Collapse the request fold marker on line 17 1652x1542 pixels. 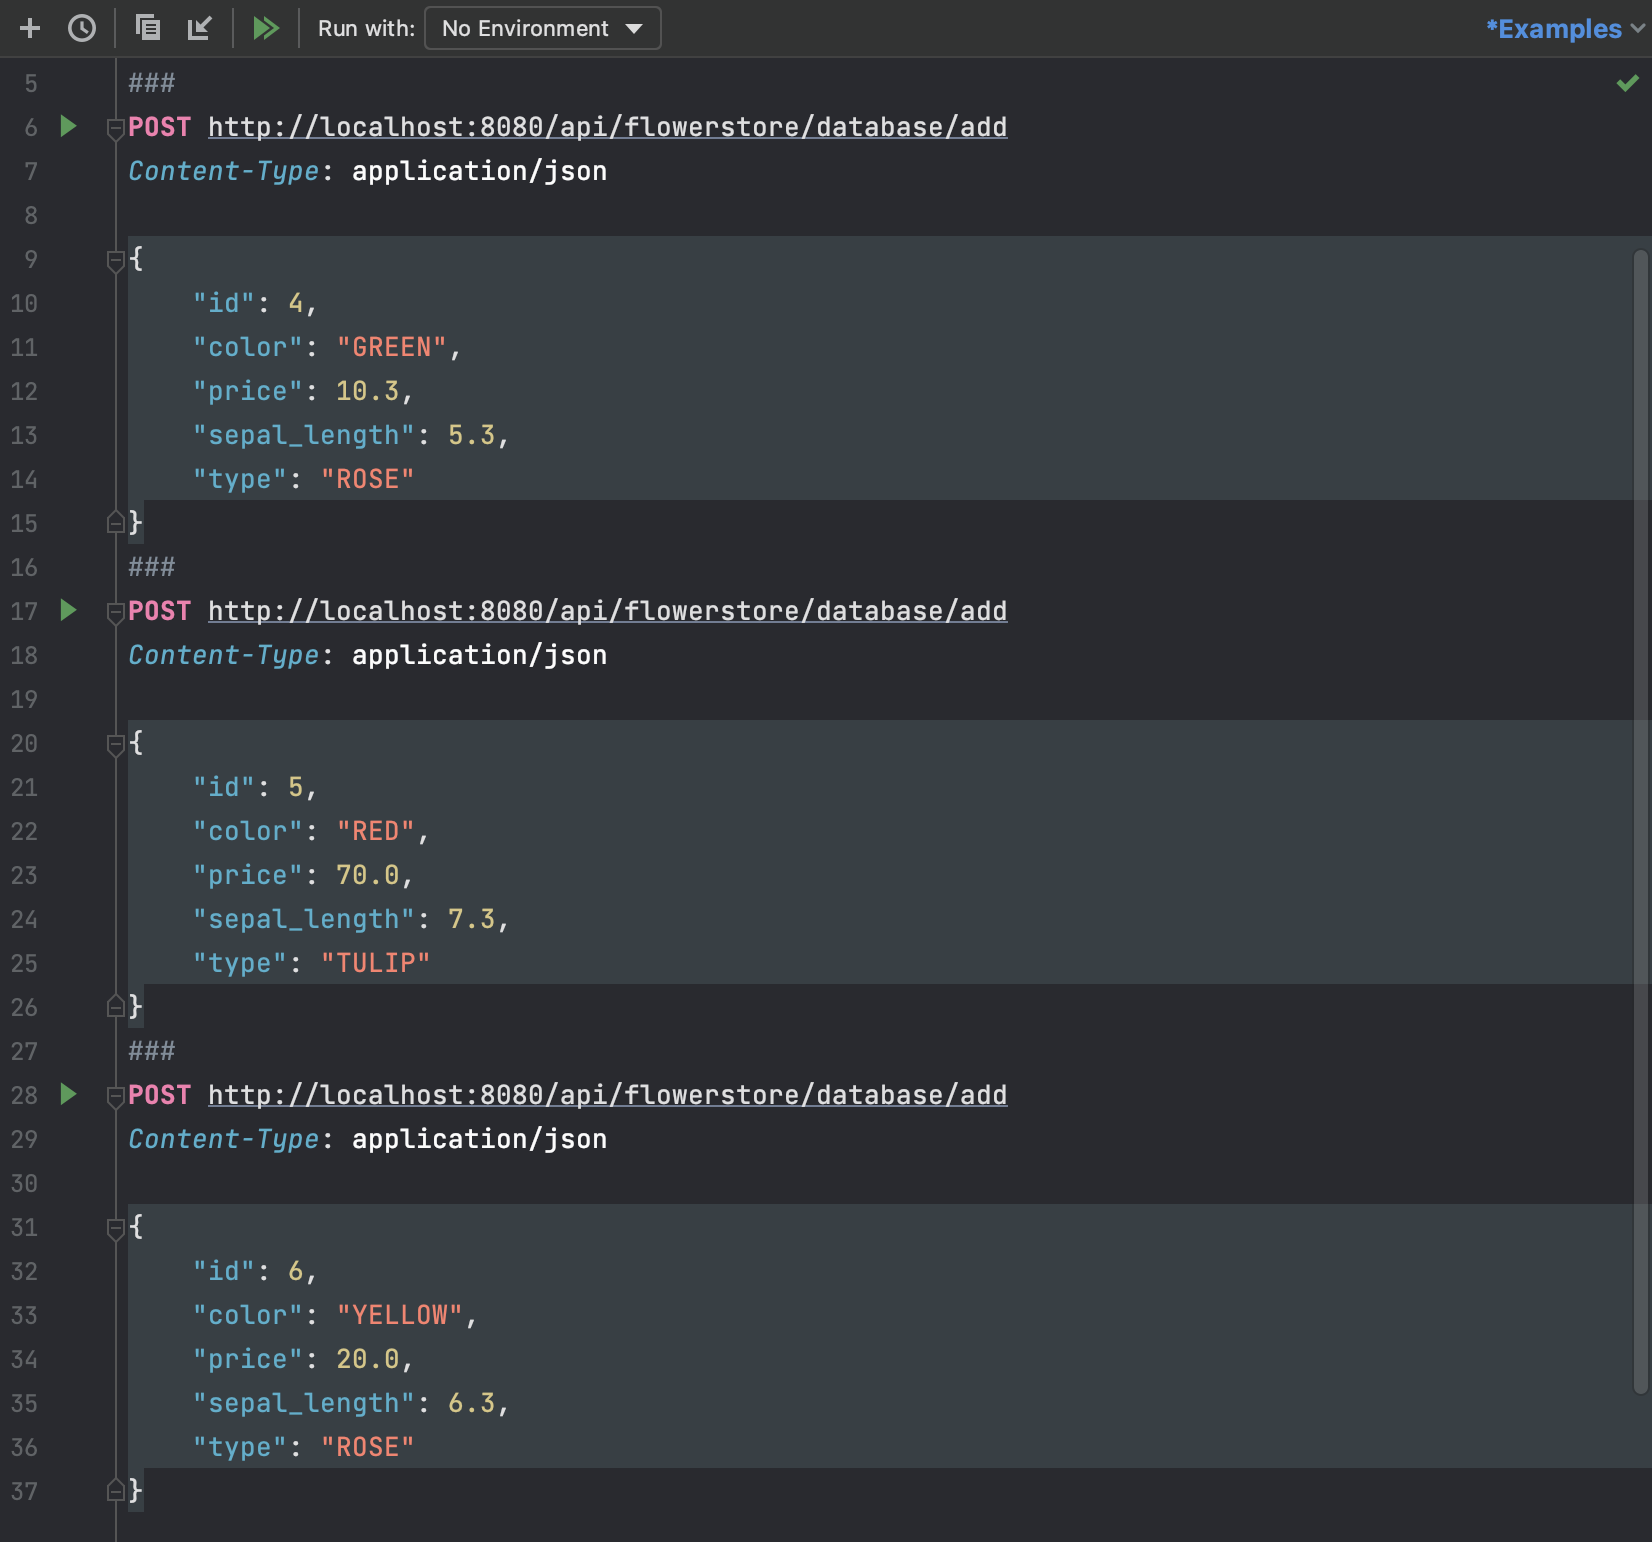(116, 613)
